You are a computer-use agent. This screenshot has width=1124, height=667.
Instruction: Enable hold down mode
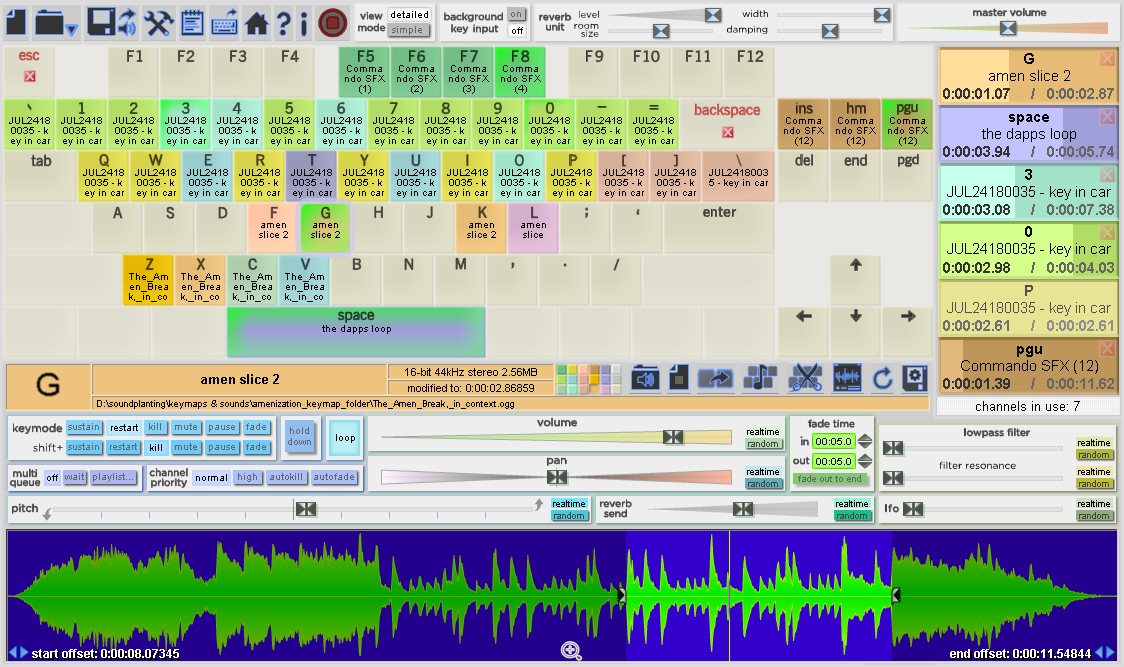[300, 437]
